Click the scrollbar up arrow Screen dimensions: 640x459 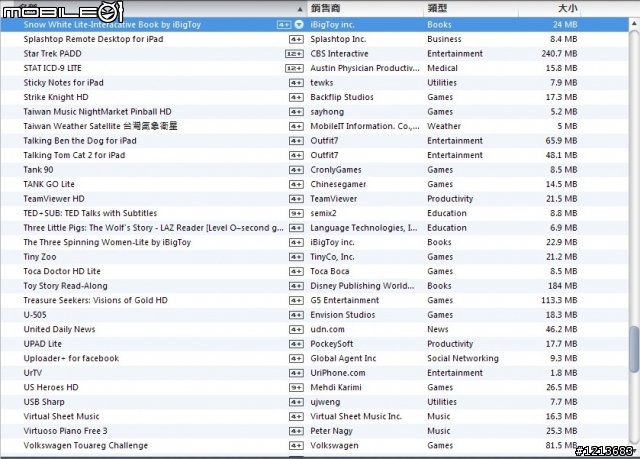click(x=634, y=24)
